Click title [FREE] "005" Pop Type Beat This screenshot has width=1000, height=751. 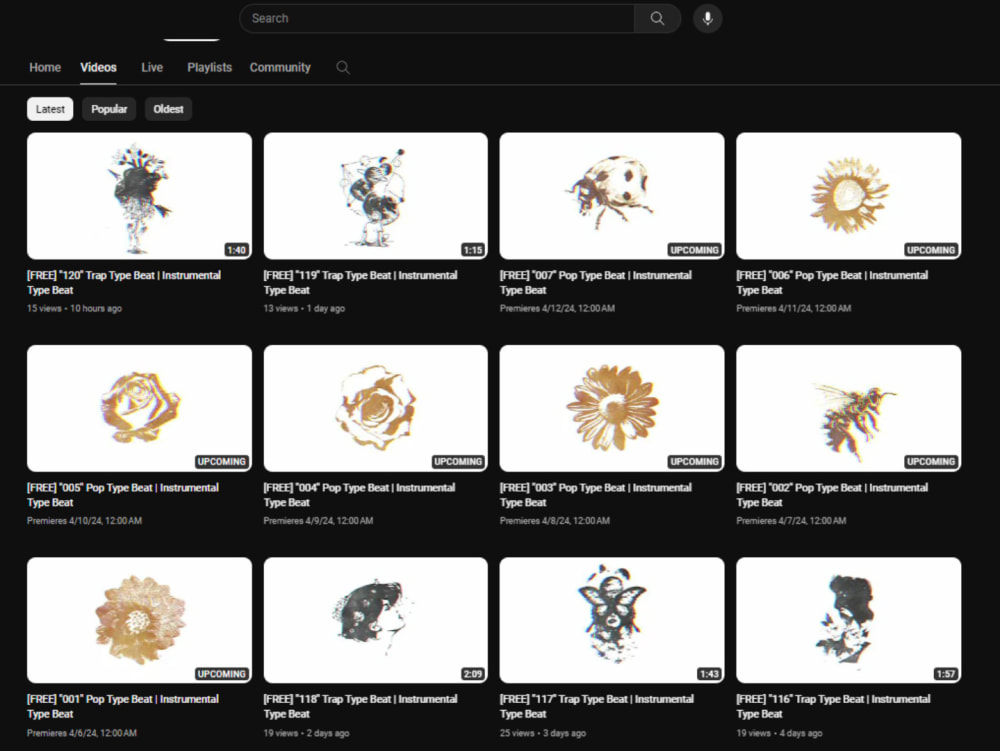[122, 495]
